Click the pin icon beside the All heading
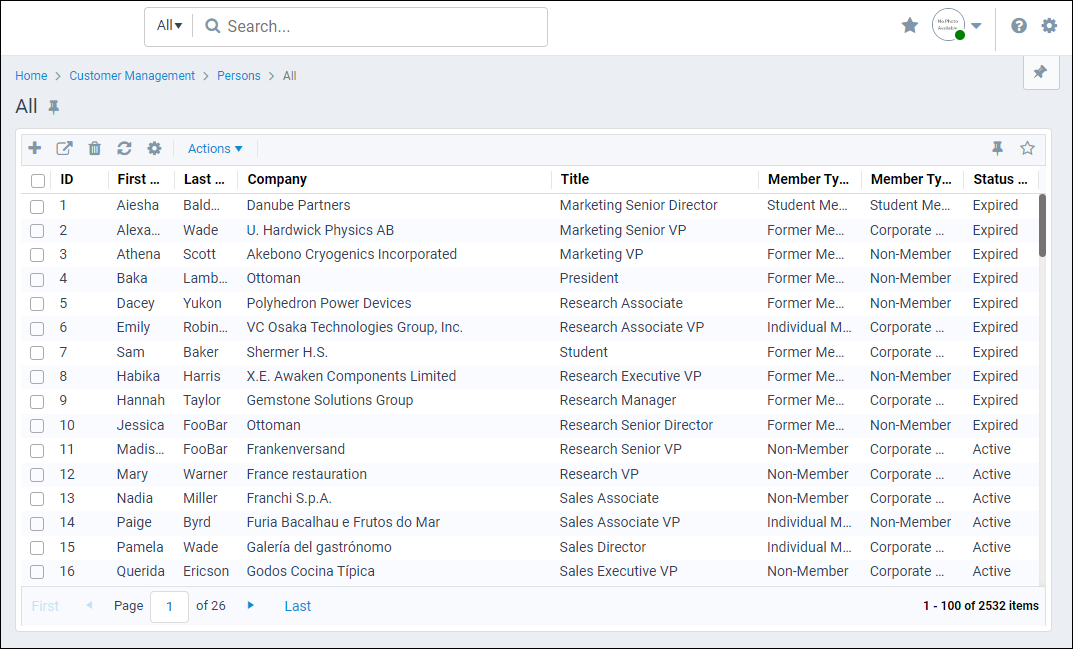Viewport: 1073px width, 649px height. point(53,107)
